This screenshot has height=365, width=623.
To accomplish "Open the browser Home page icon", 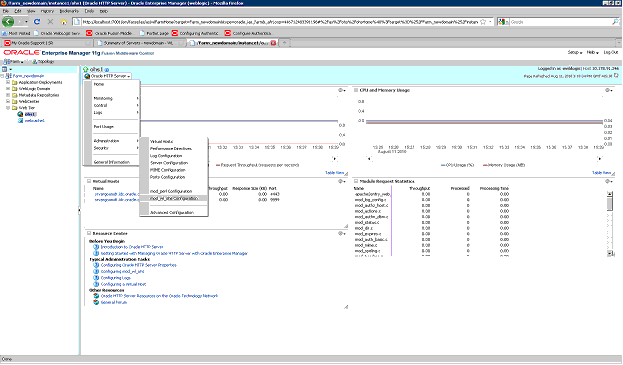I will coord(64,22).
